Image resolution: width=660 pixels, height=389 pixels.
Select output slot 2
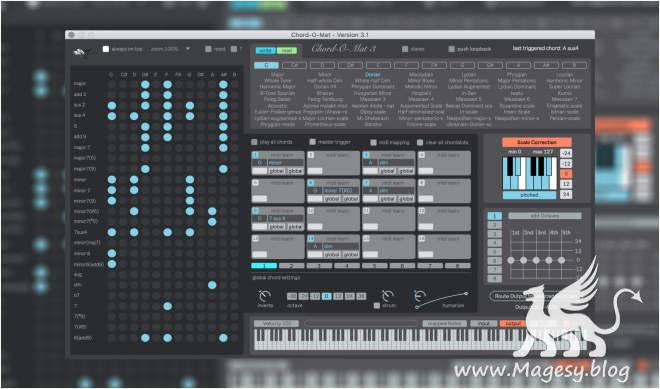coord(495,225)
